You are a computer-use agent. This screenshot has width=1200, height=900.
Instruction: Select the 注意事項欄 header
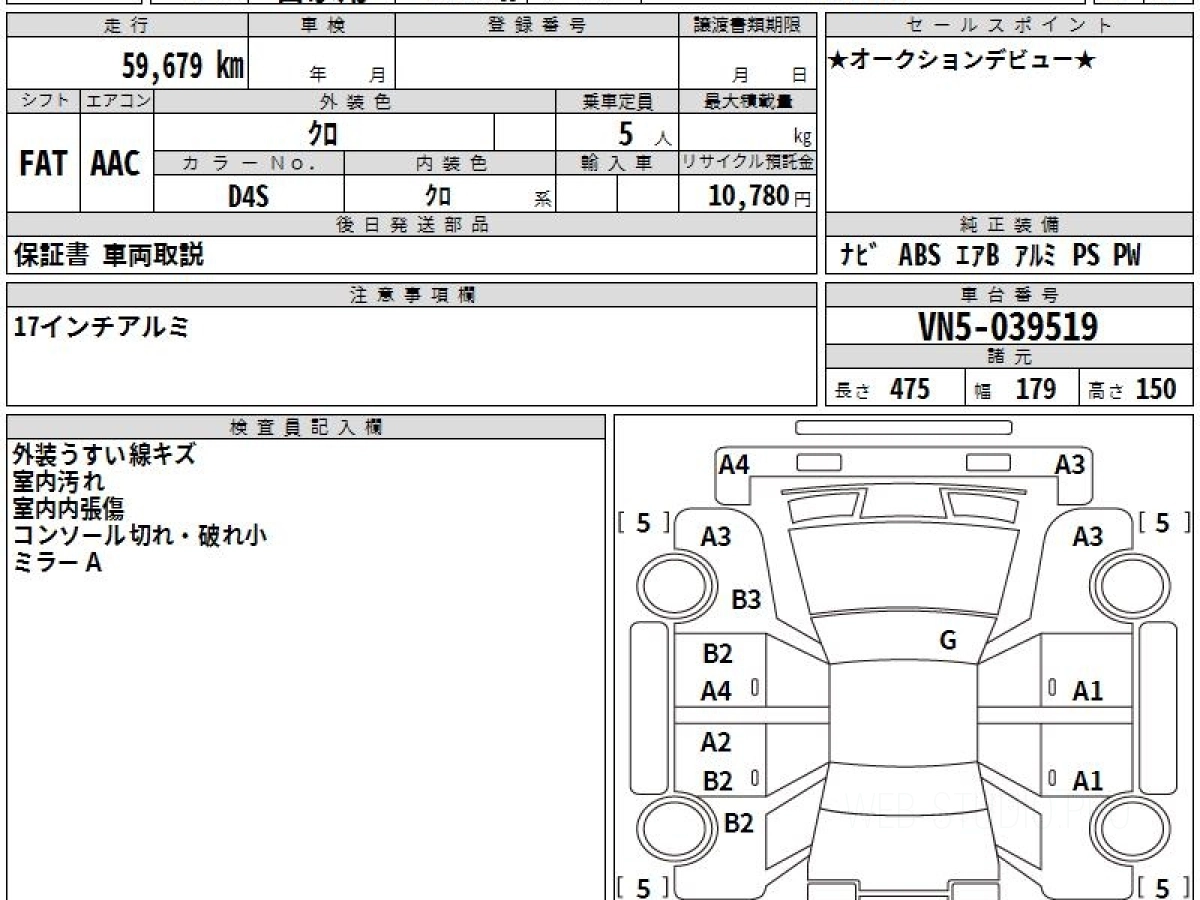pos(411,295)
